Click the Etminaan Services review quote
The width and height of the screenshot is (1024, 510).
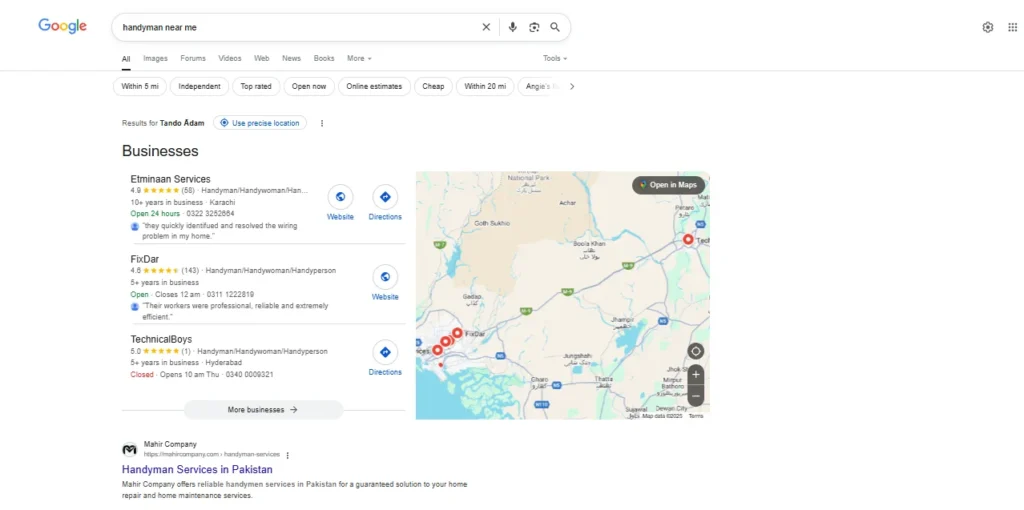pos(220,231)
